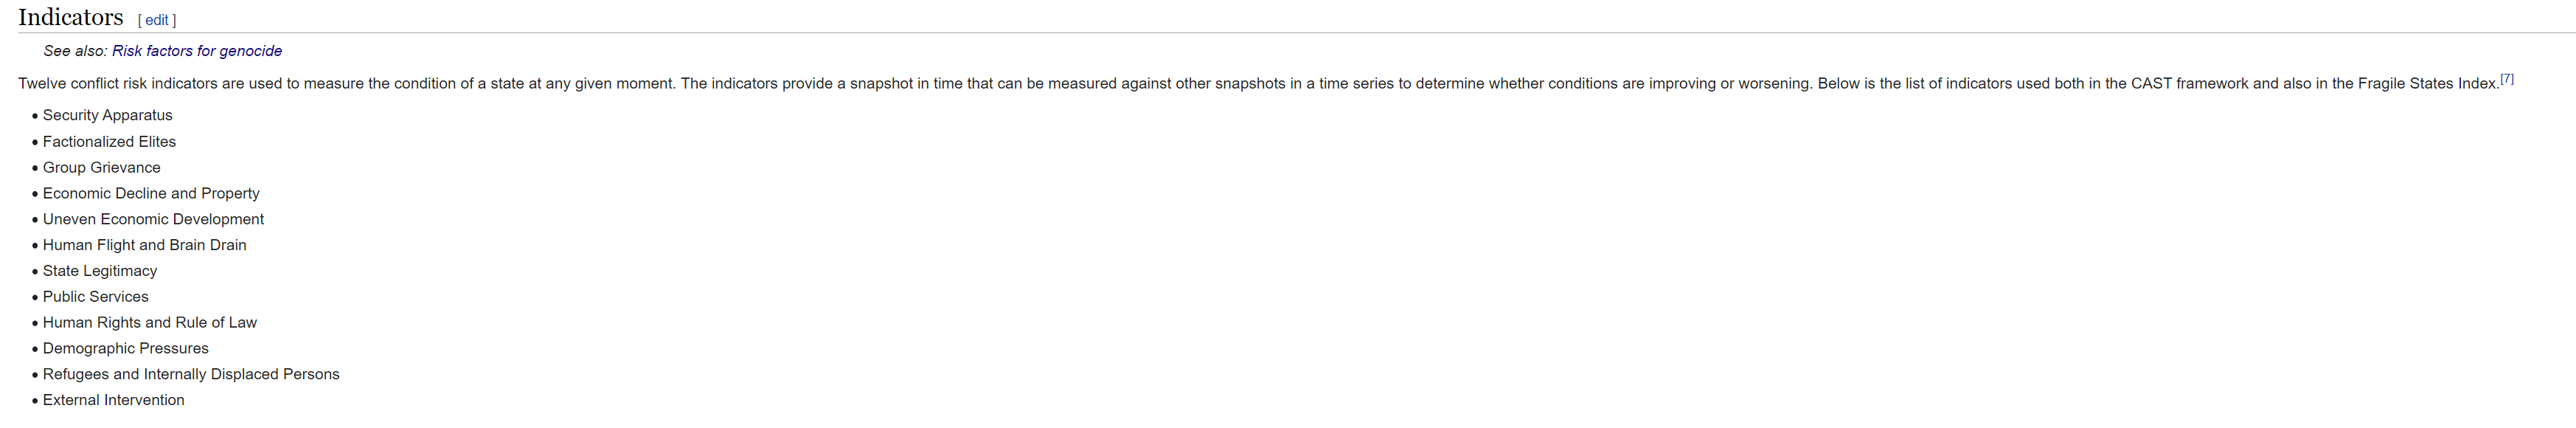Click the Public Services list item
Viewport: 2576px width, 428px height.
[96, 297]
